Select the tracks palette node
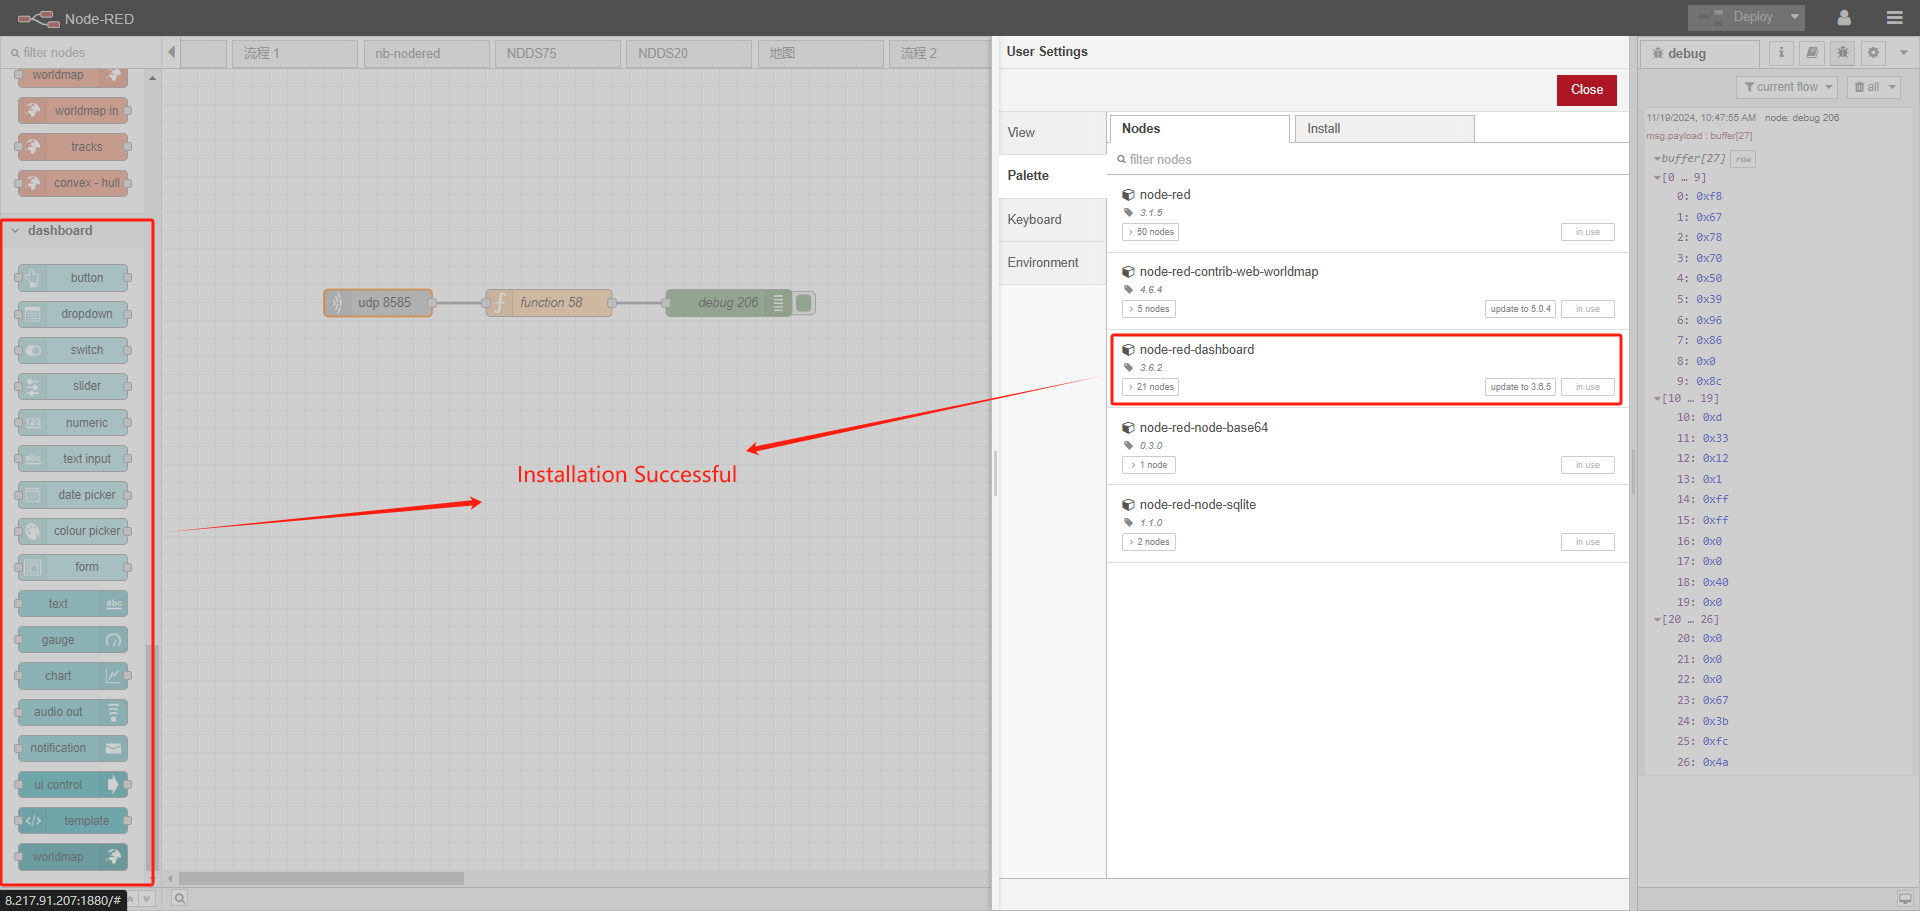Screen dimensions: 1920x911 click(x=73, y=147)
